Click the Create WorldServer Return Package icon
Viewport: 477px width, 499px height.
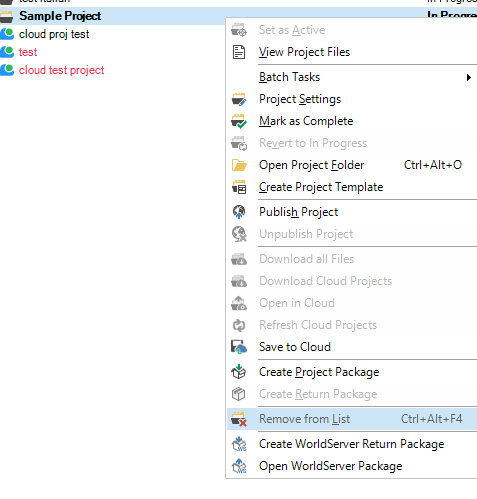[x=239, y=444]
